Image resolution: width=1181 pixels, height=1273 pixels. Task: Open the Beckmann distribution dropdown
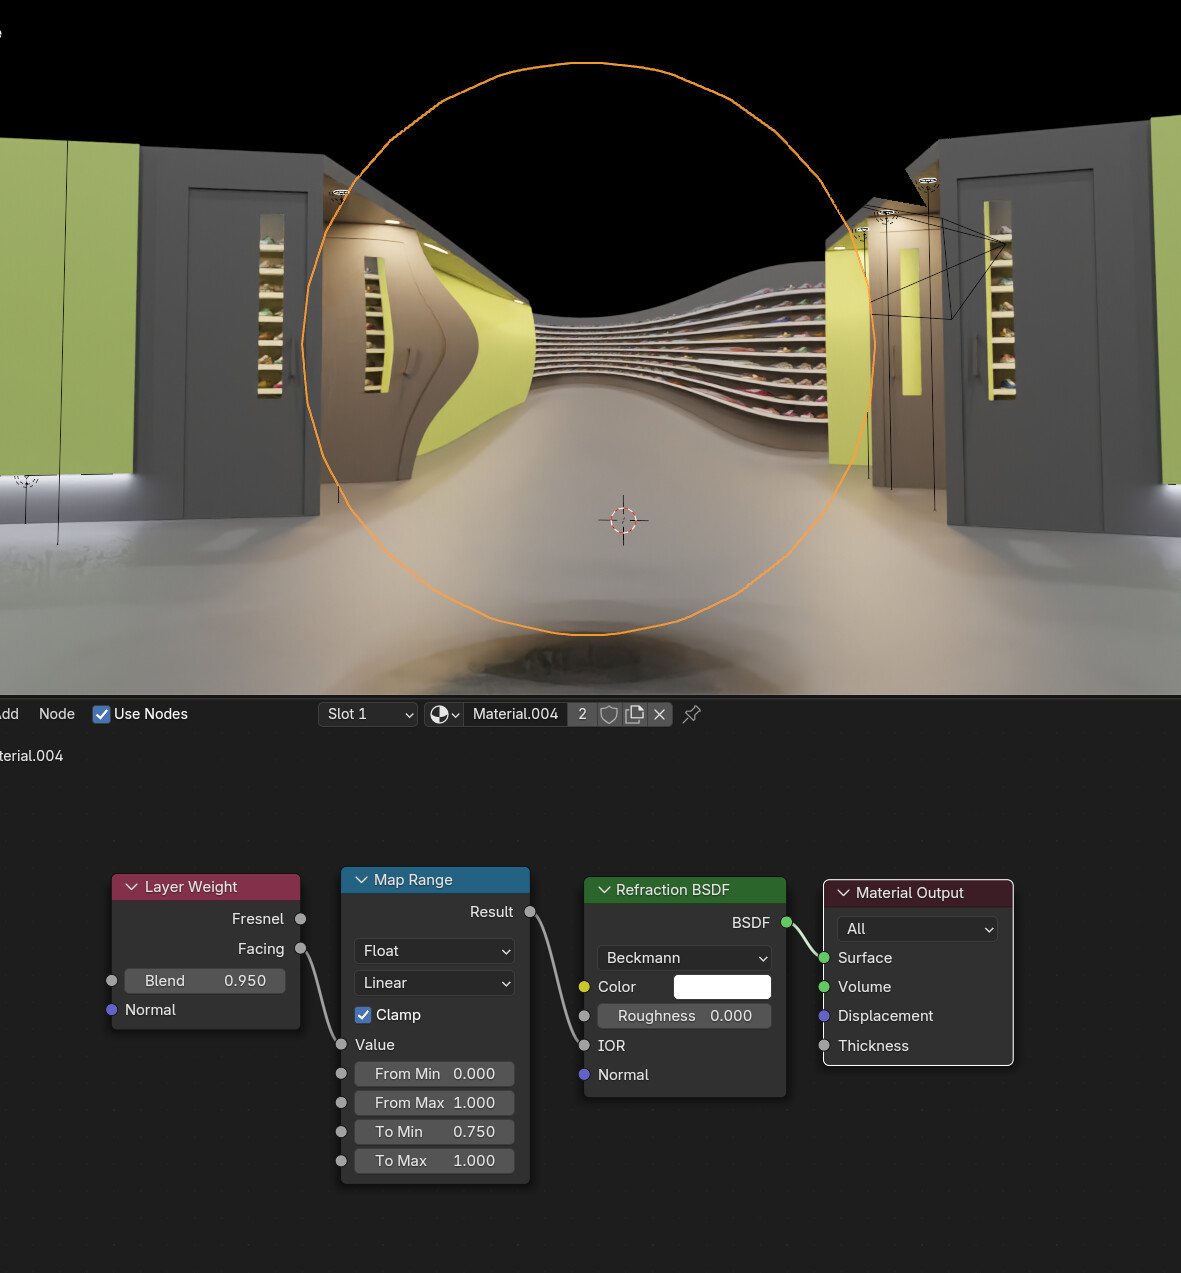click(x=684, y=958)
